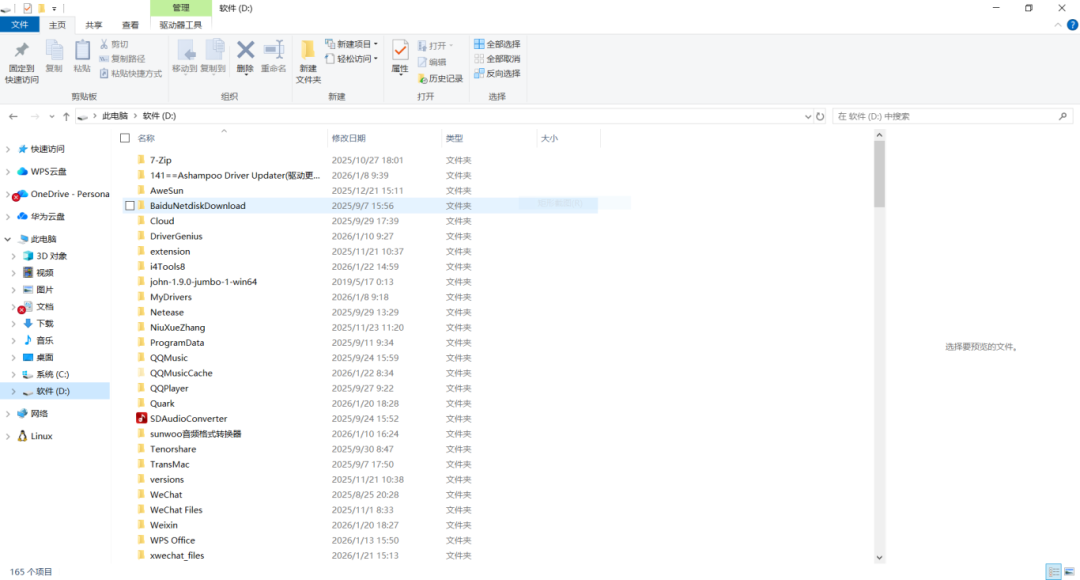Click the ribbon Edit icon

(x=422, y=62)
